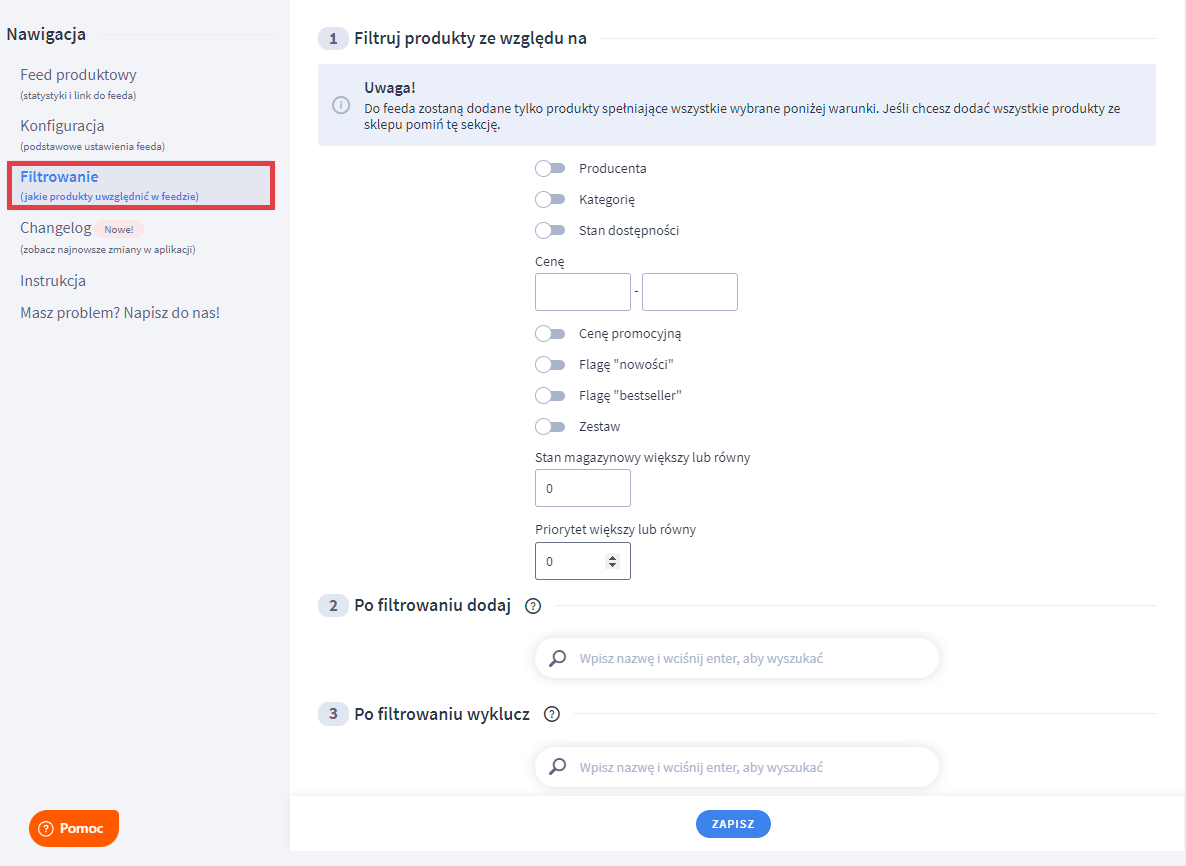
Task: Click the info icon in the Uwaga notice
Action: pyautogui.click(x=341, y=105)
